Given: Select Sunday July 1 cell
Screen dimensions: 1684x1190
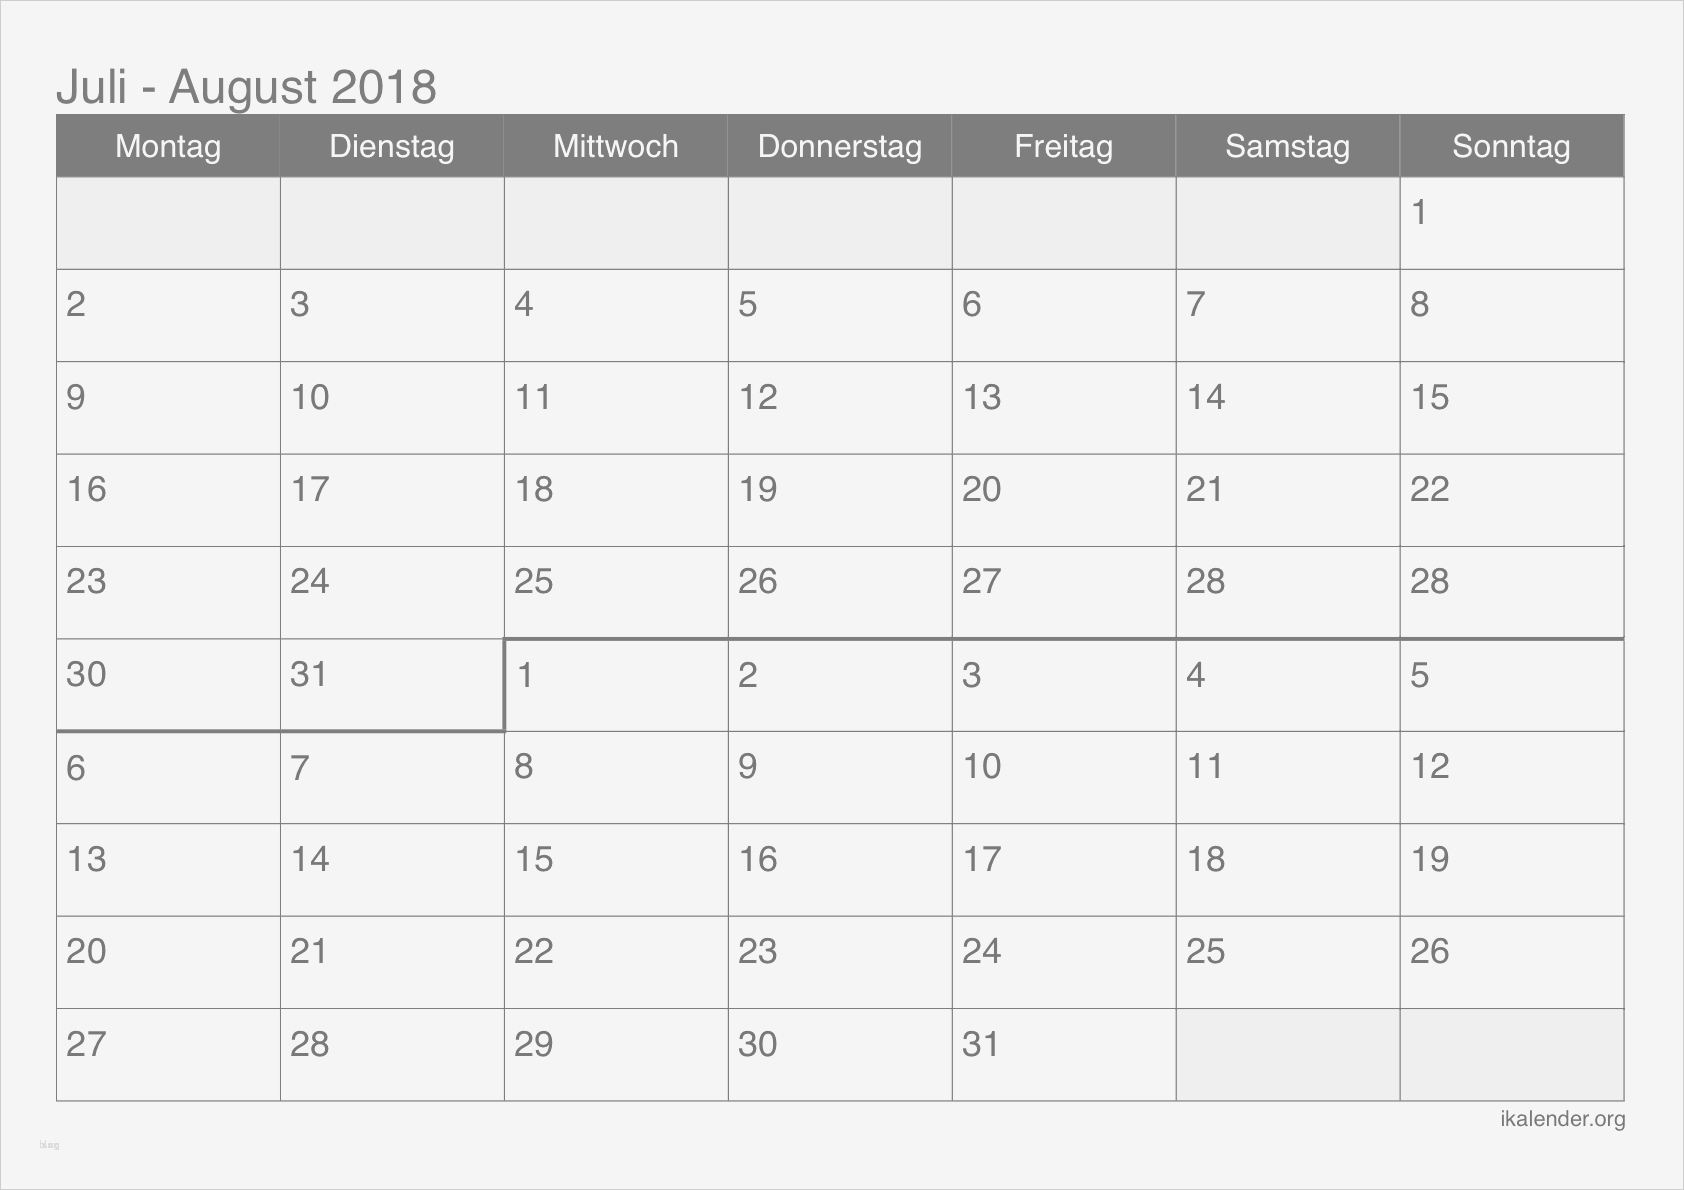Looking at the screenshot, I should [1511, 223].
